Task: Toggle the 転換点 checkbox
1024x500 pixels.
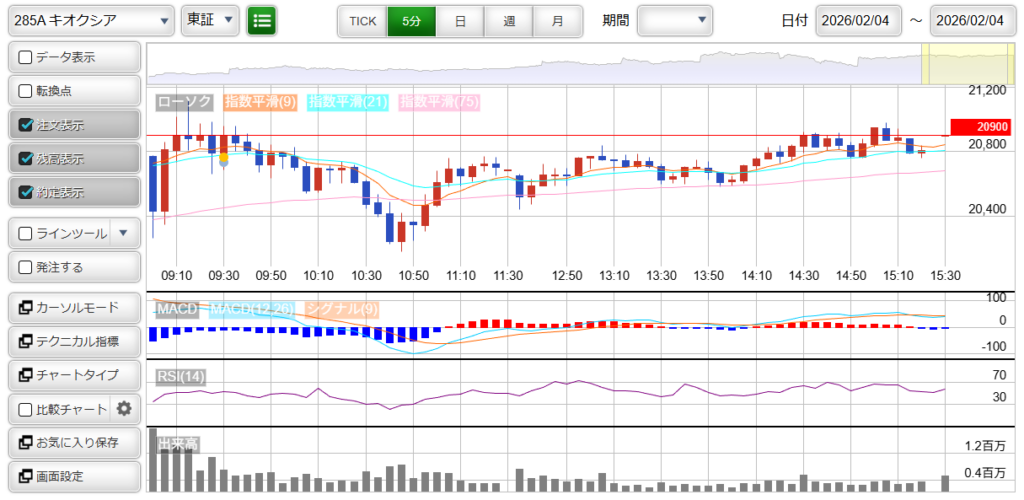Action: [27, 91]
